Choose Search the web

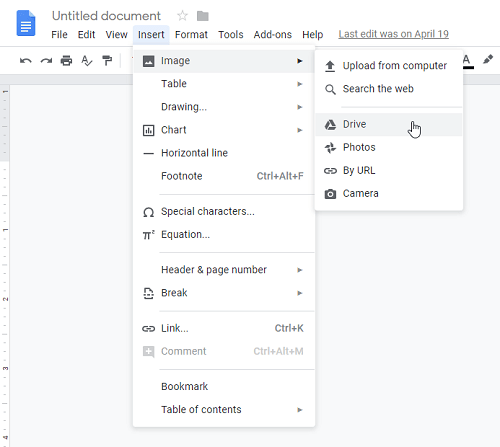(x=389, y=89)
